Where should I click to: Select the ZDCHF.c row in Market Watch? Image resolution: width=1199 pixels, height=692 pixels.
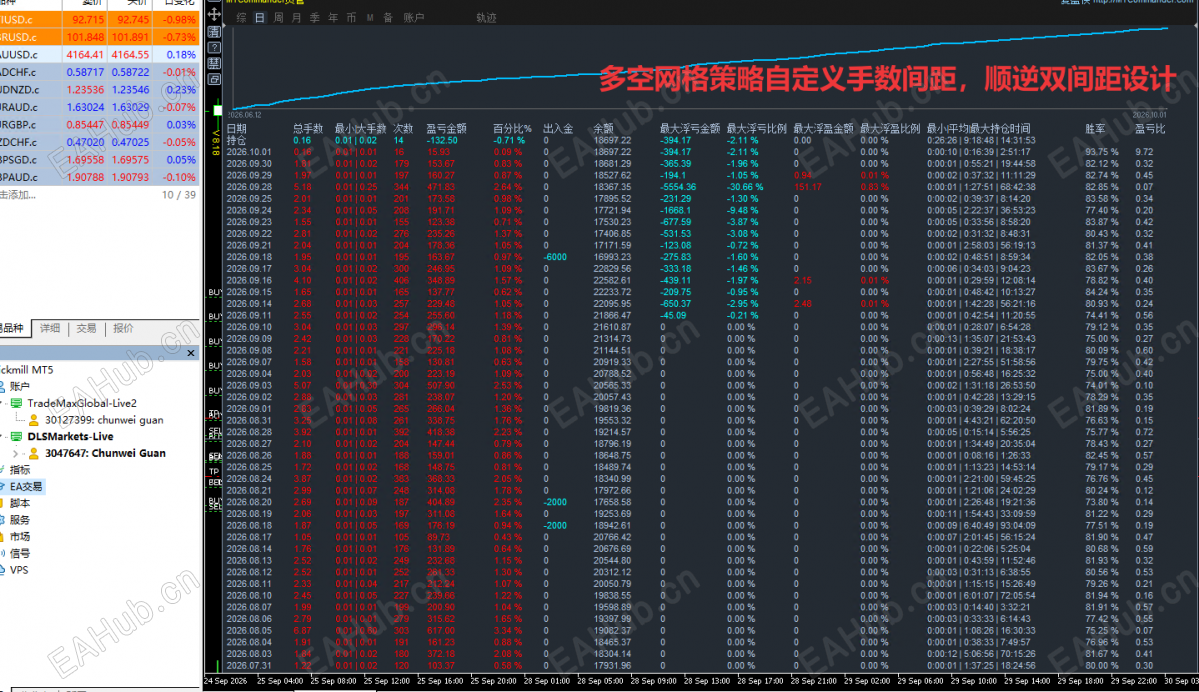coord(99,142)
